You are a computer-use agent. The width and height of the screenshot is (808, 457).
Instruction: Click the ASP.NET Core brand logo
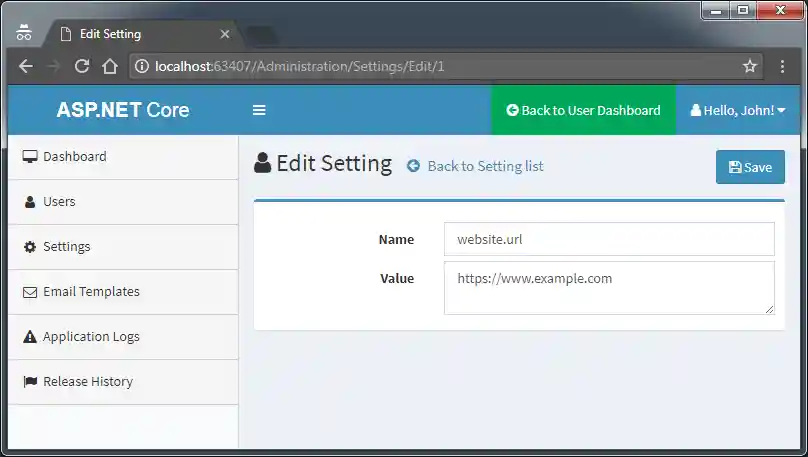point(123,110)
